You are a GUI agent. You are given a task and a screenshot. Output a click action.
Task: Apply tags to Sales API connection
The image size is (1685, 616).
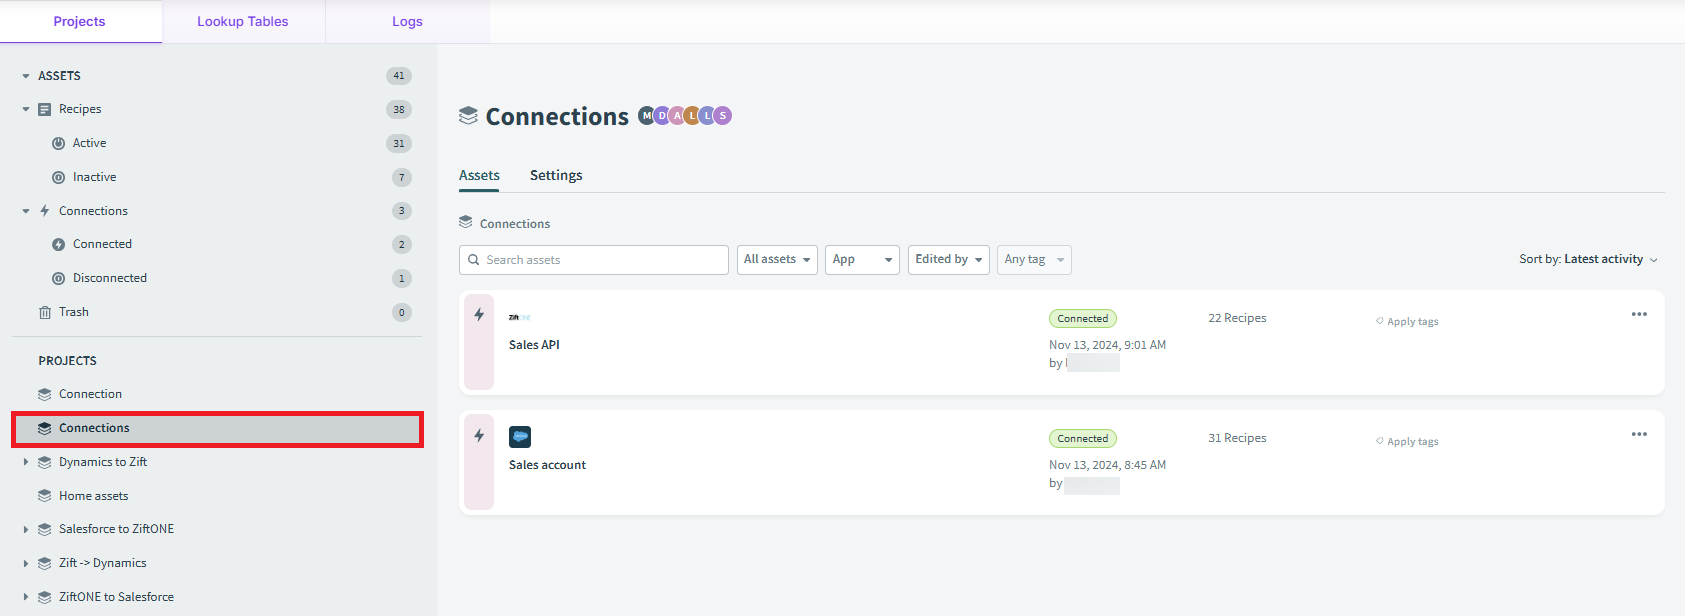pos(1407,321)
